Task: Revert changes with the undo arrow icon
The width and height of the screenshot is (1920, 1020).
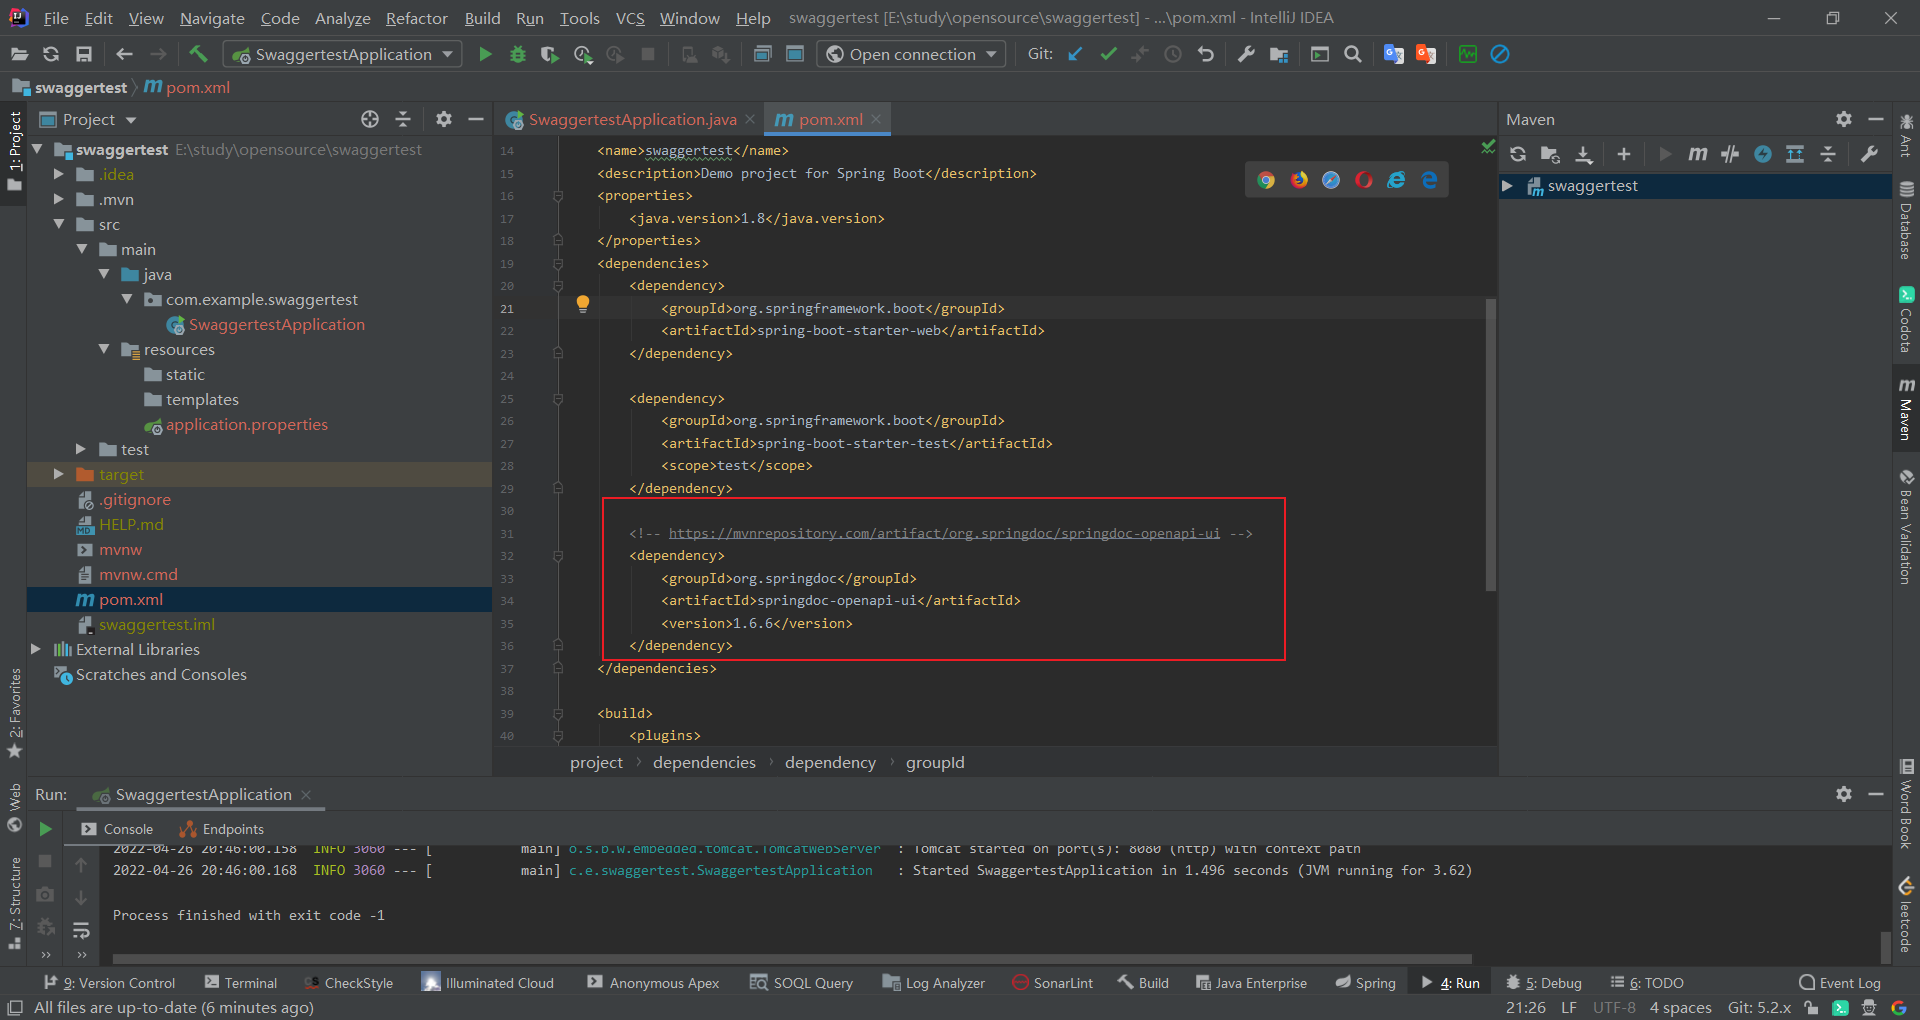Action: click(x=1206, y=54)
